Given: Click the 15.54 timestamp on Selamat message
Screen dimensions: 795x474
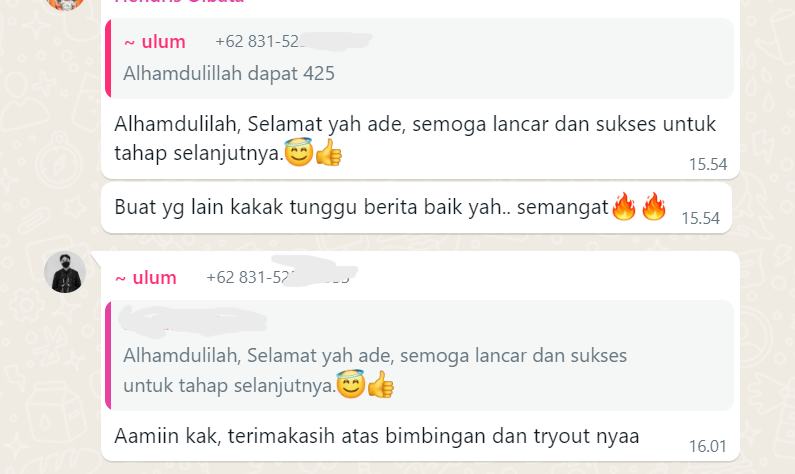Looking at the screenshot, I should [x=708, y=164].
